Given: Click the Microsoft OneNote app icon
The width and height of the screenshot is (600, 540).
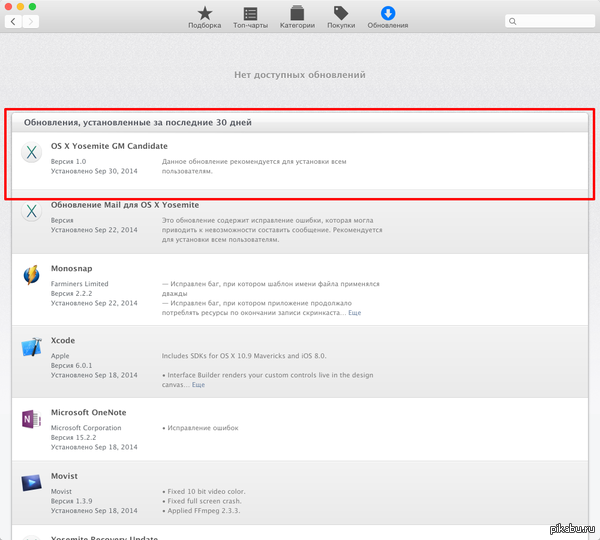Looking at the screenshot, I should [x=31, y=419].
